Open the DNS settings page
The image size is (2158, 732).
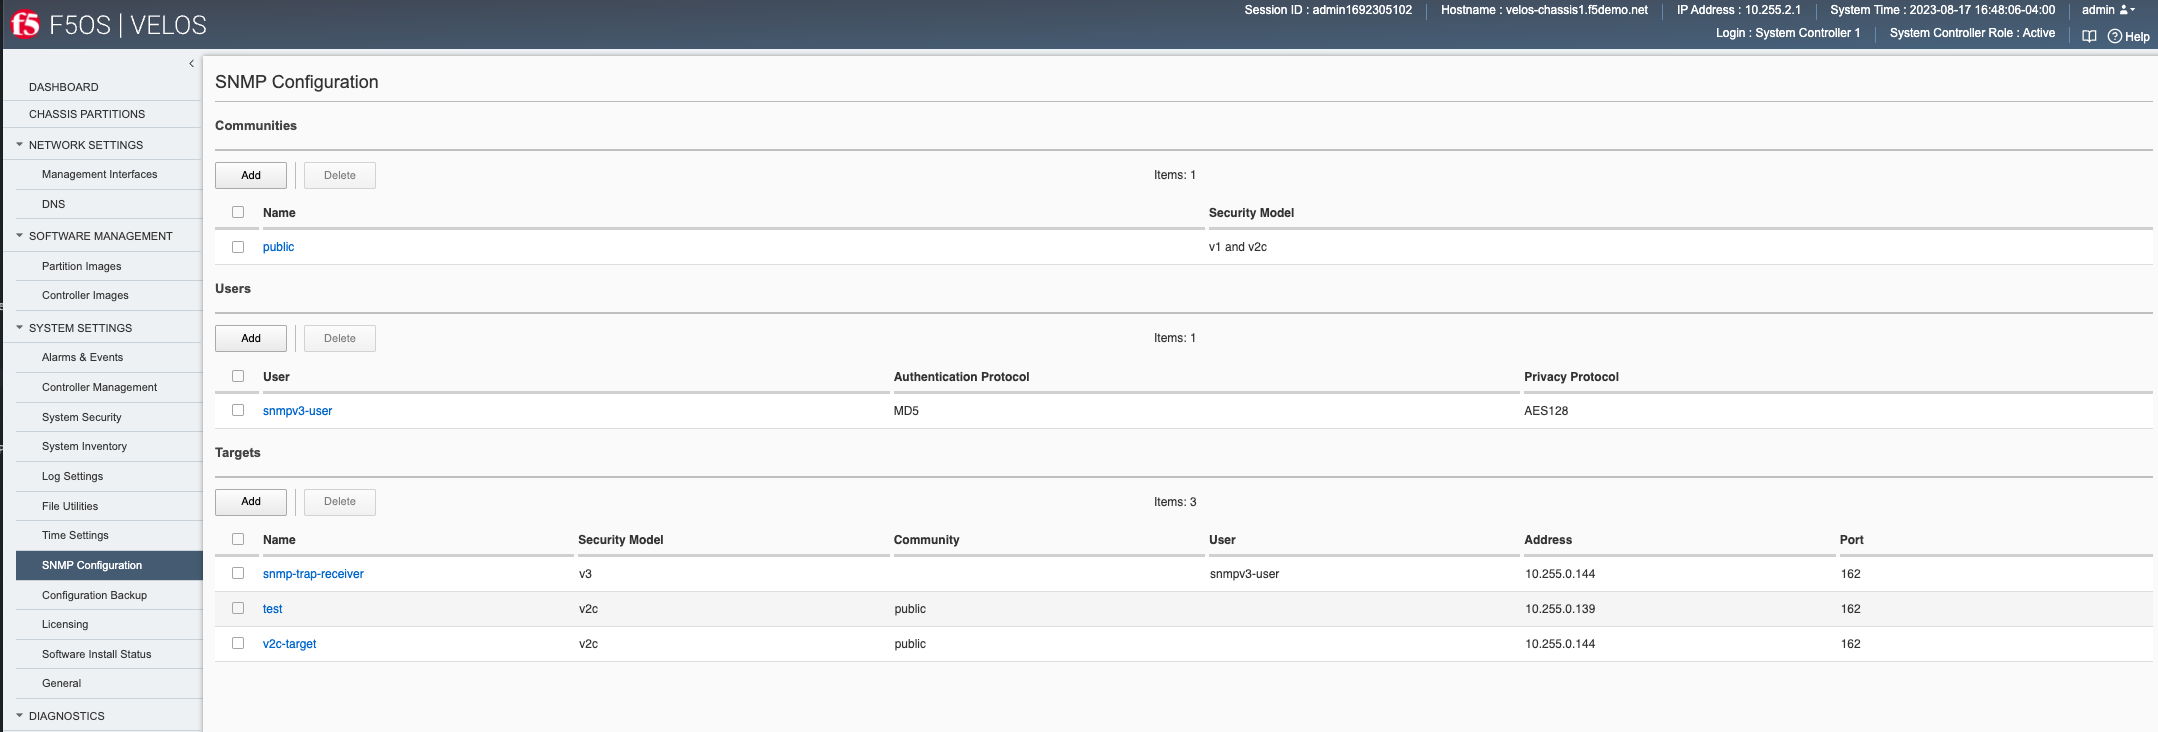(54, 204)
